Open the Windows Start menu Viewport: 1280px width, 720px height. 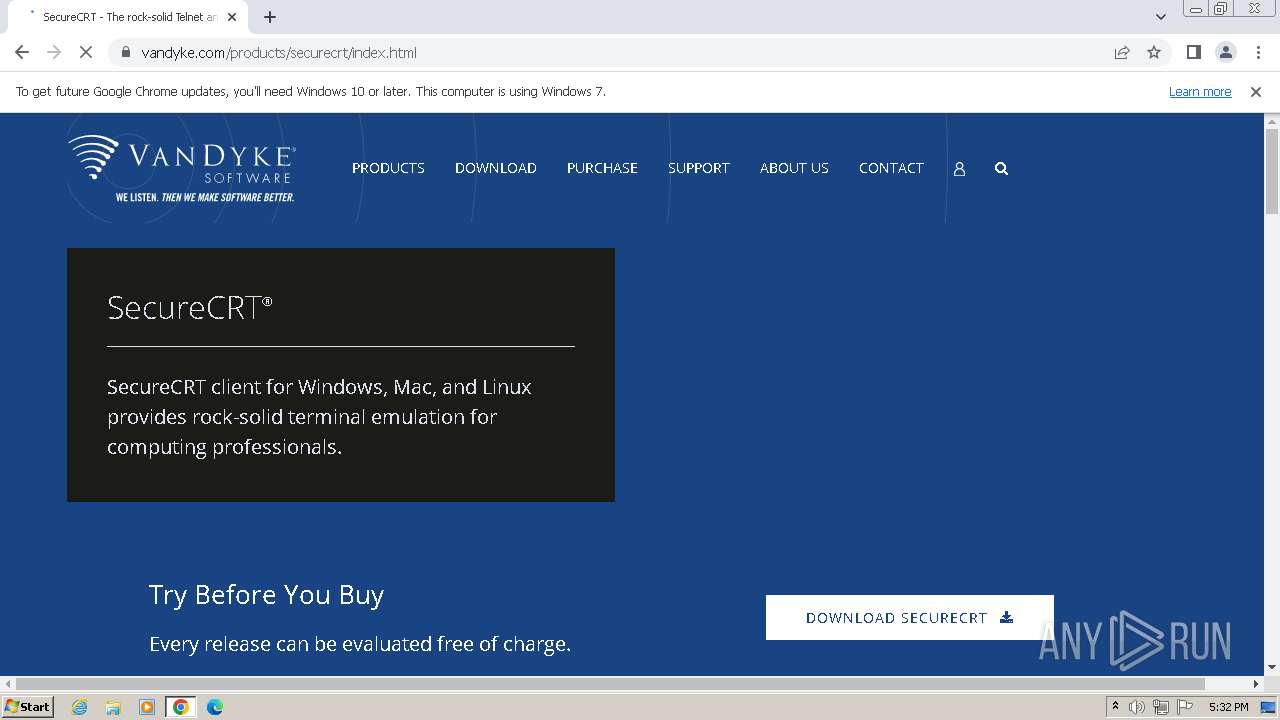point(28,707)
